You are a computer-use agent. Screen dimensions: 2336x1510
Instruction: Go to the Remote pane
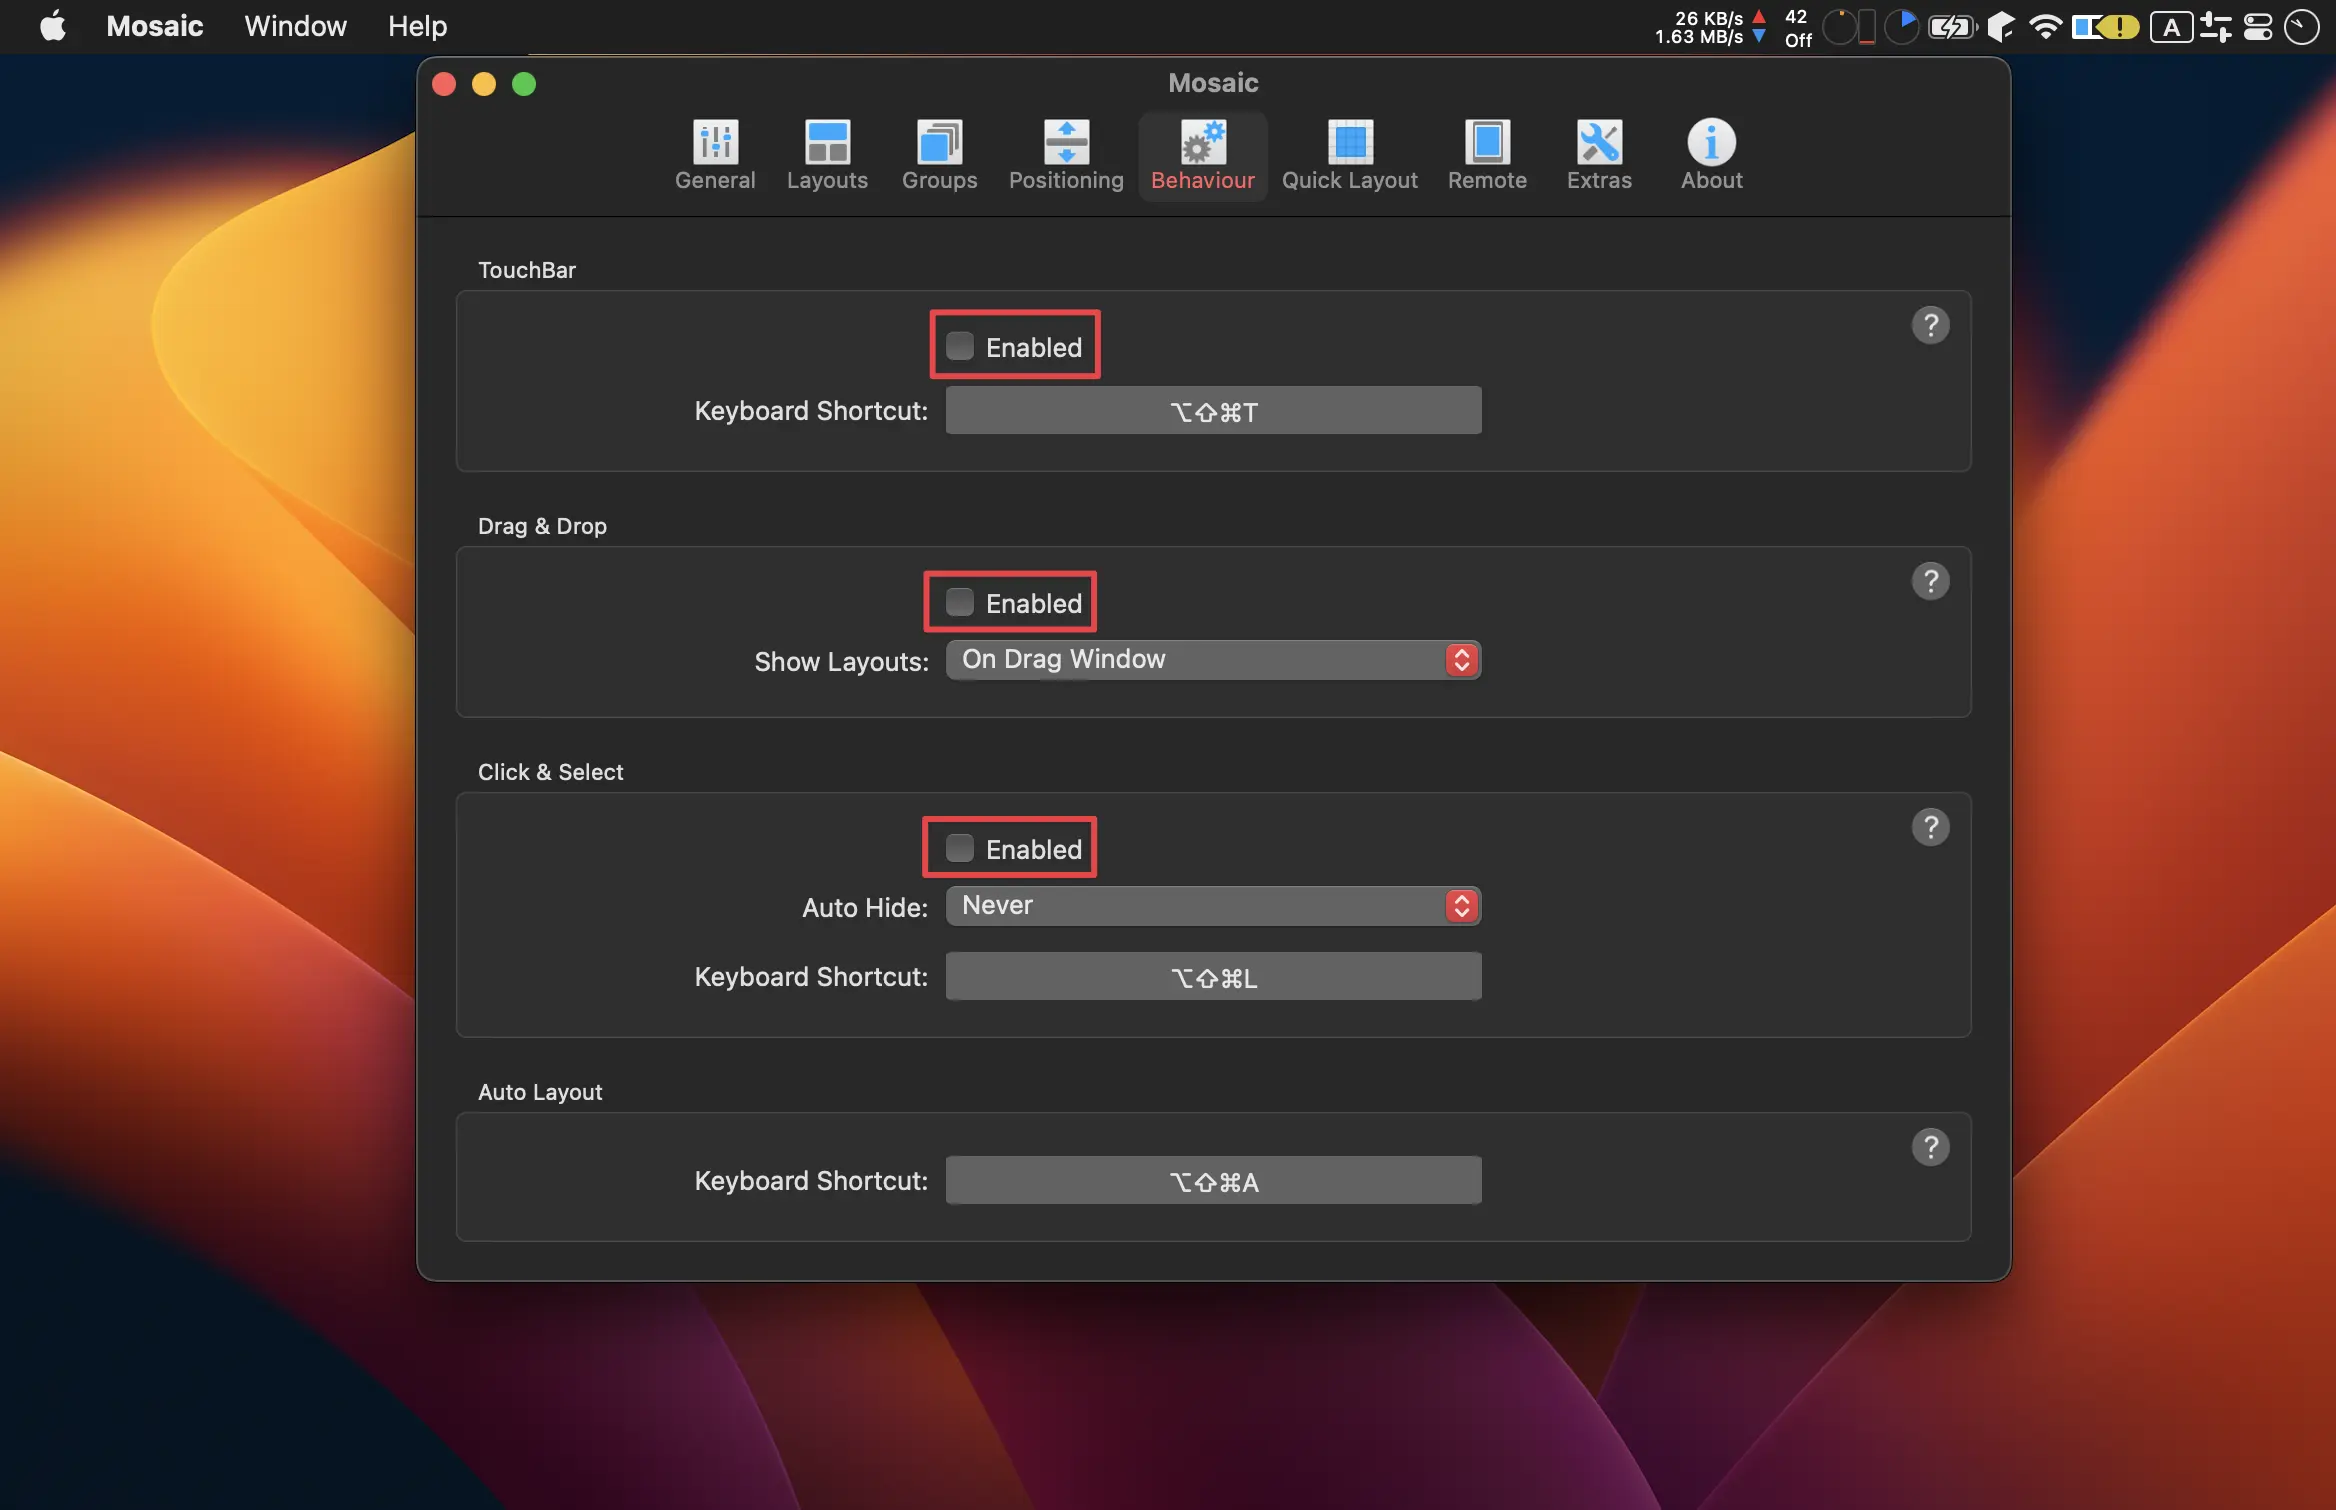pyautogui.click(x=1487, y=156)
